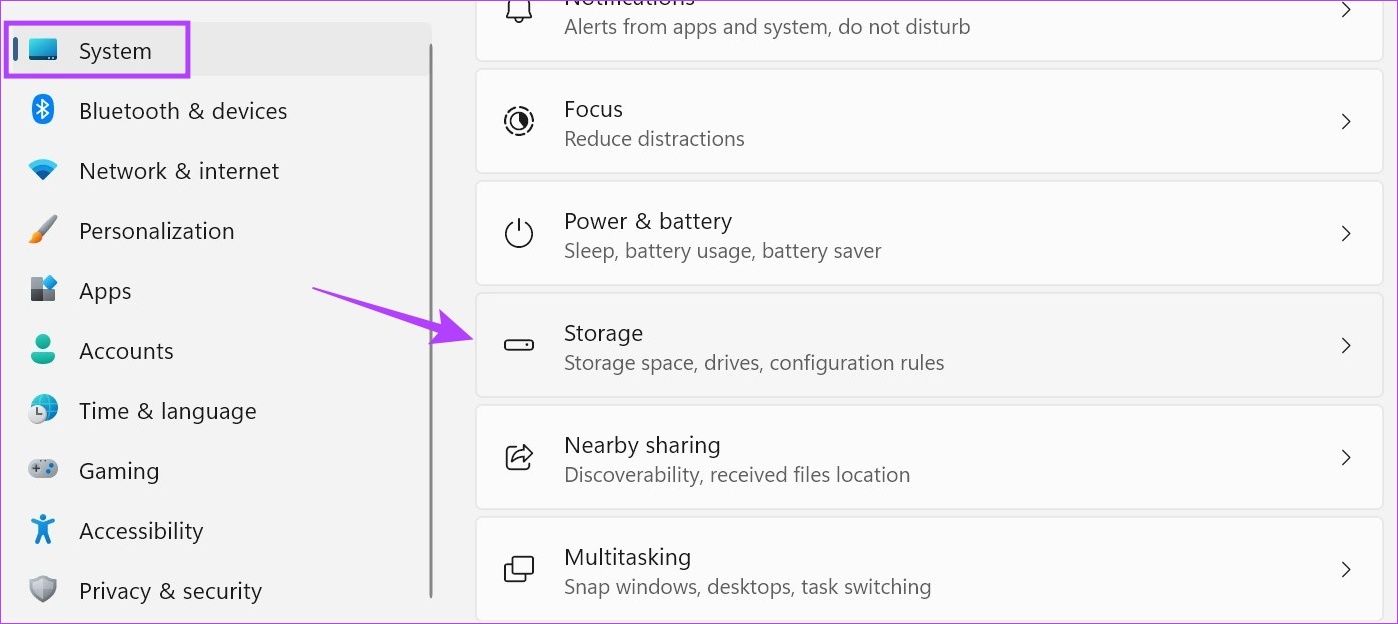The width and height of the screenshot is (1398, 624).
Task: Click the Accounts person icon
Action: click(43, 350)
